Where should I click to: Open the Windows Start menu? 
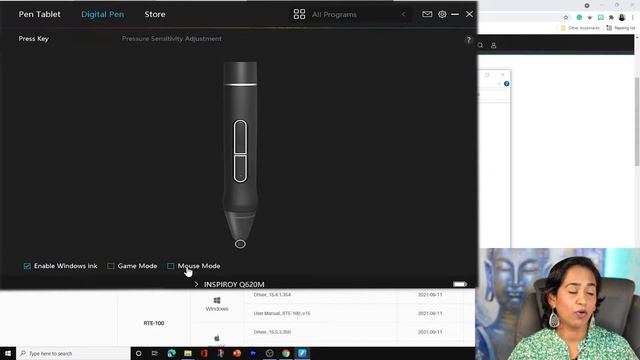pos(8,353)
